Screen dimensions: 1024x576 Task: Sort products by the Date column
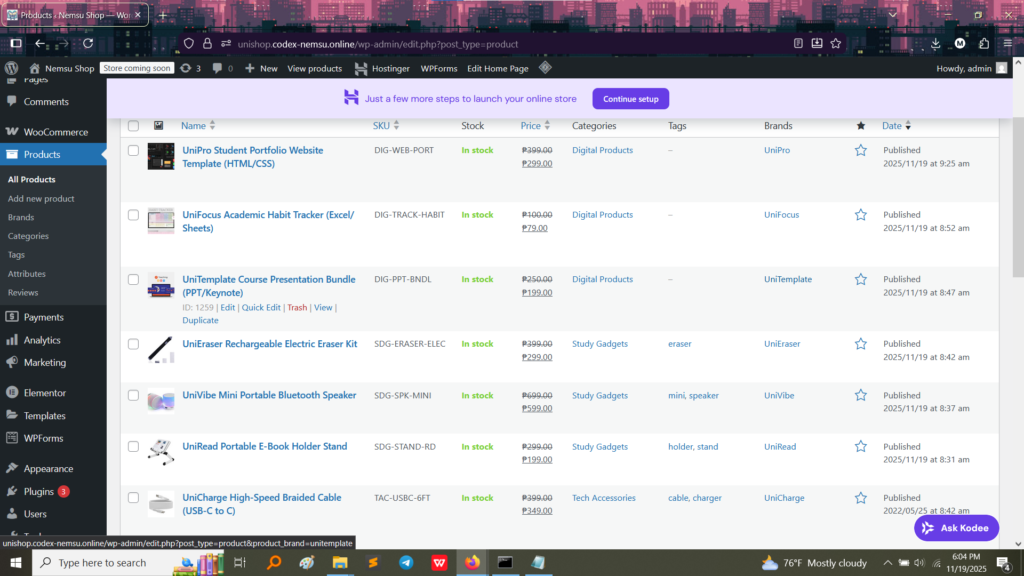click(892, 126)
